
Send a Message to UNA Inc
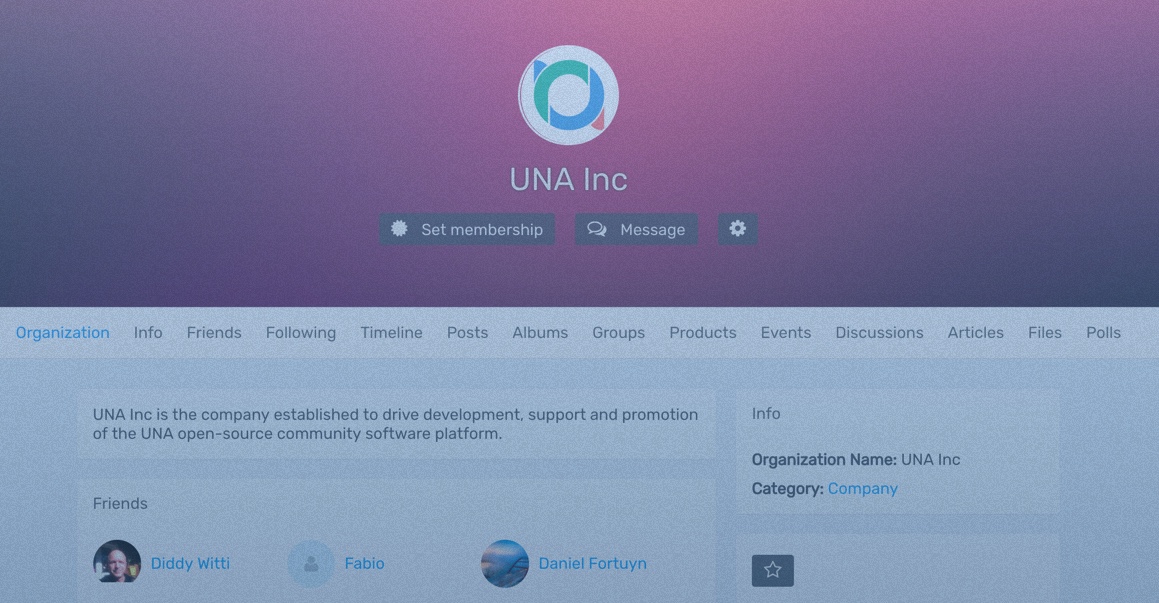tap(636, 229)
